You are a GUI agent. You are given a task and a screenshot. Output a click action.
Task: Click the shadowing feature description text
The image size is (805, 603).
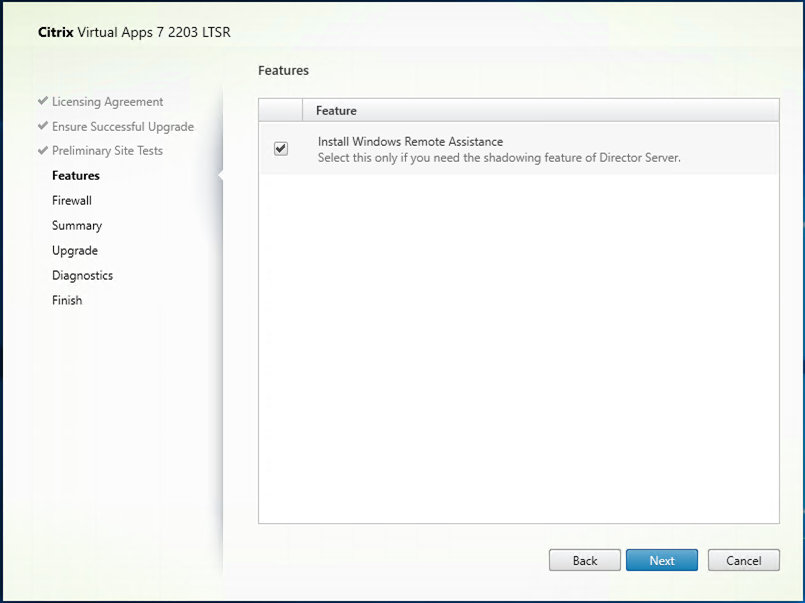click(x=499, y=158)
